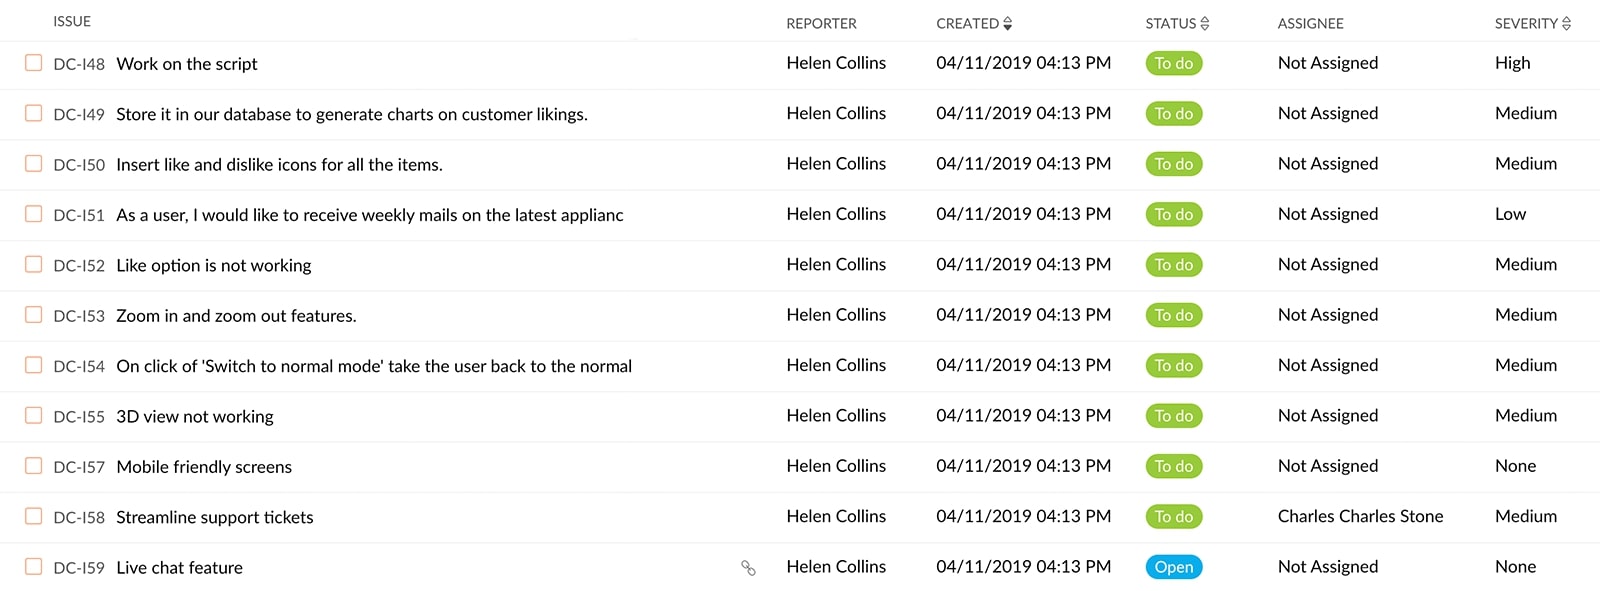1600x591 pixels.
Task: Click 'Medium' severity on DC-I58
Action: [x=1526, y=516]
